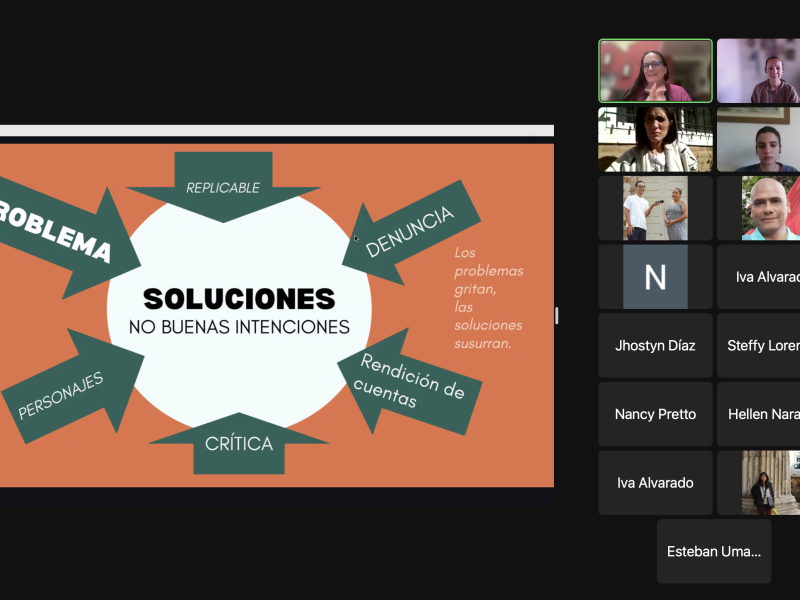Select the bald man in green shirt tile

pos(771,208)
